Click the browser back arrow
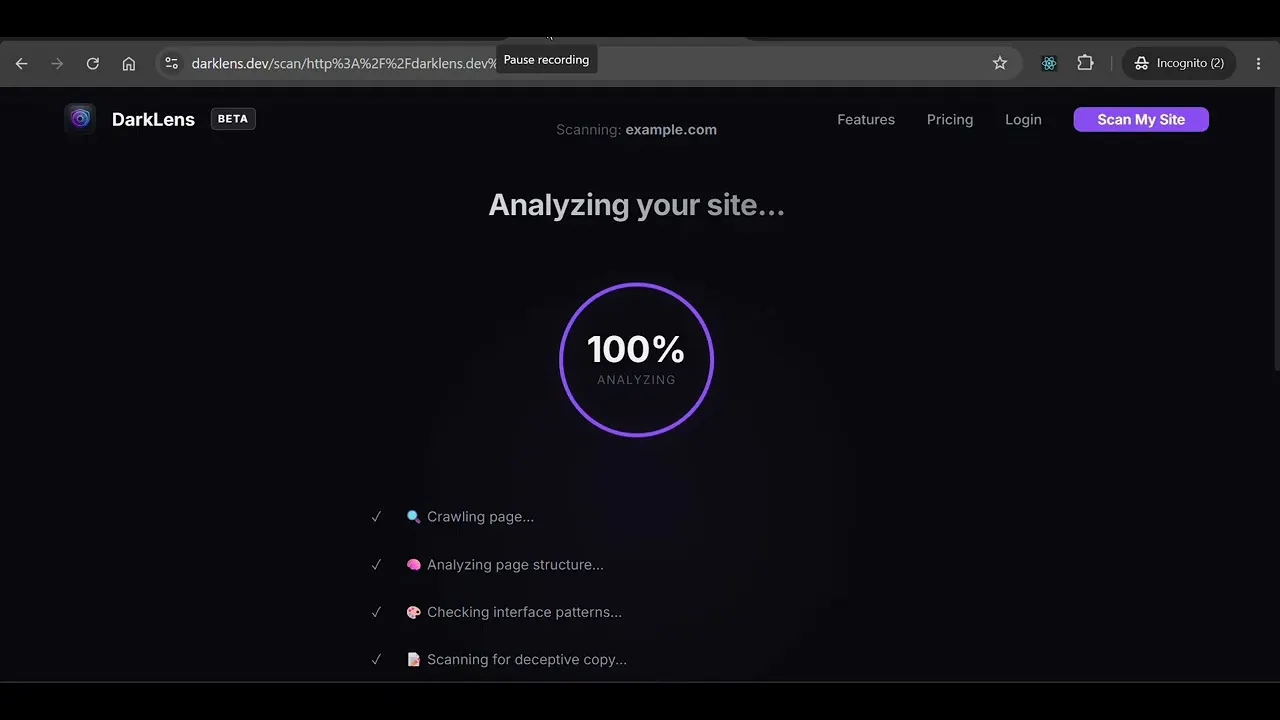Viewport: 1280px width, 720px height. (x=21, y=63)
